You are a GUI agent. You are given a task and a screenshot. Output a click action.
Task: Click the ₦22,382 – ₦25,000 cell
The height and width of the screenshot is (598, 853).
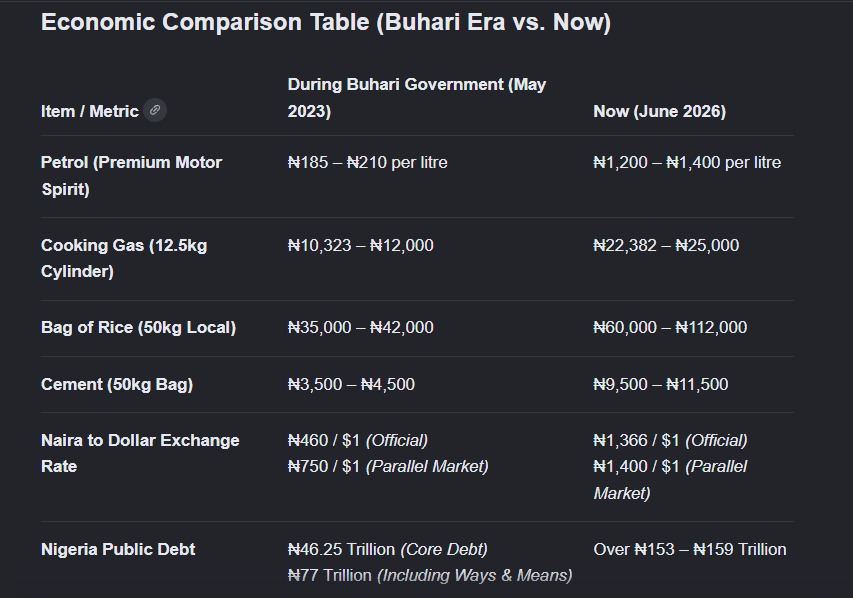coord(666,245)
